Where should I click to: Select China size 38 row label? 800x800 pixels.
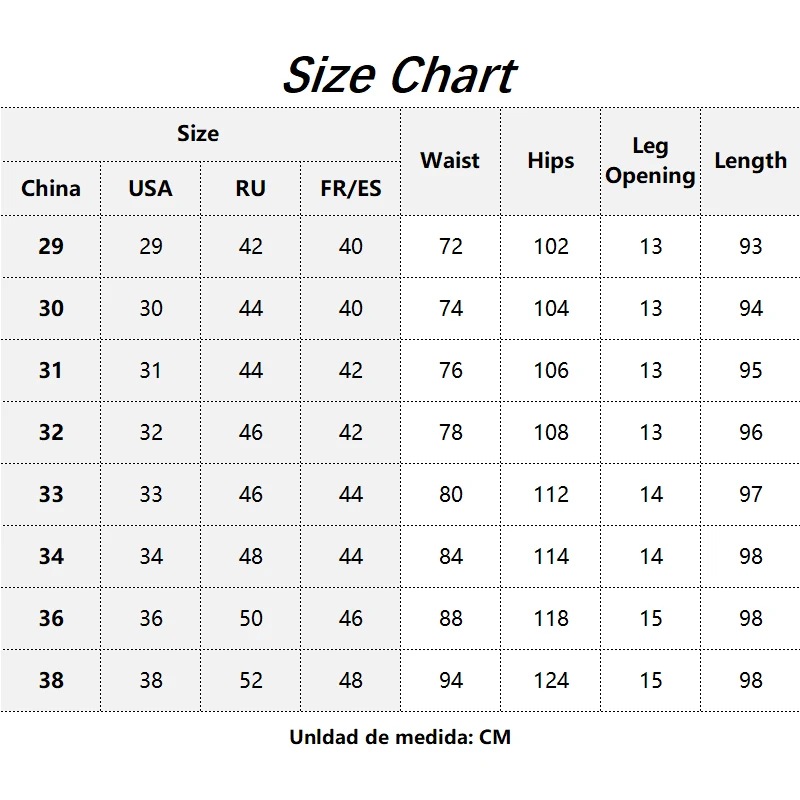pyautogui.click(x=50, y=680)
